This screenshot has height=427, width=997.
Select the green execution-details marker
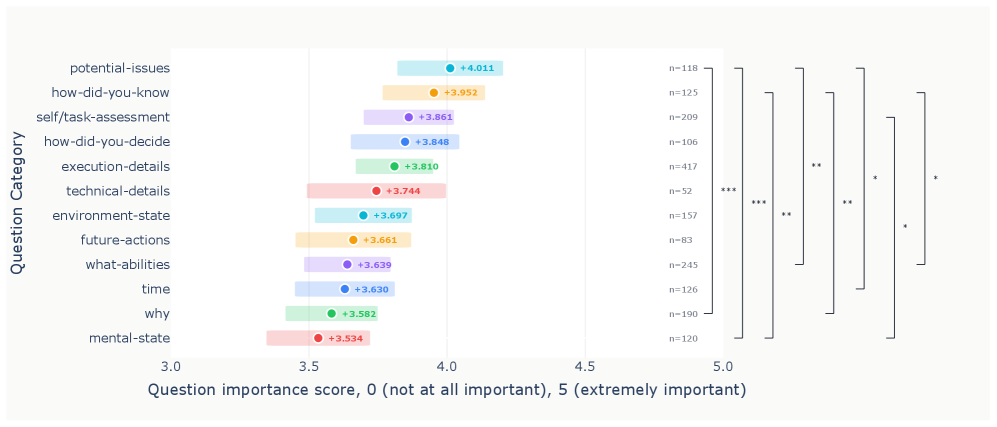point(394,166)
